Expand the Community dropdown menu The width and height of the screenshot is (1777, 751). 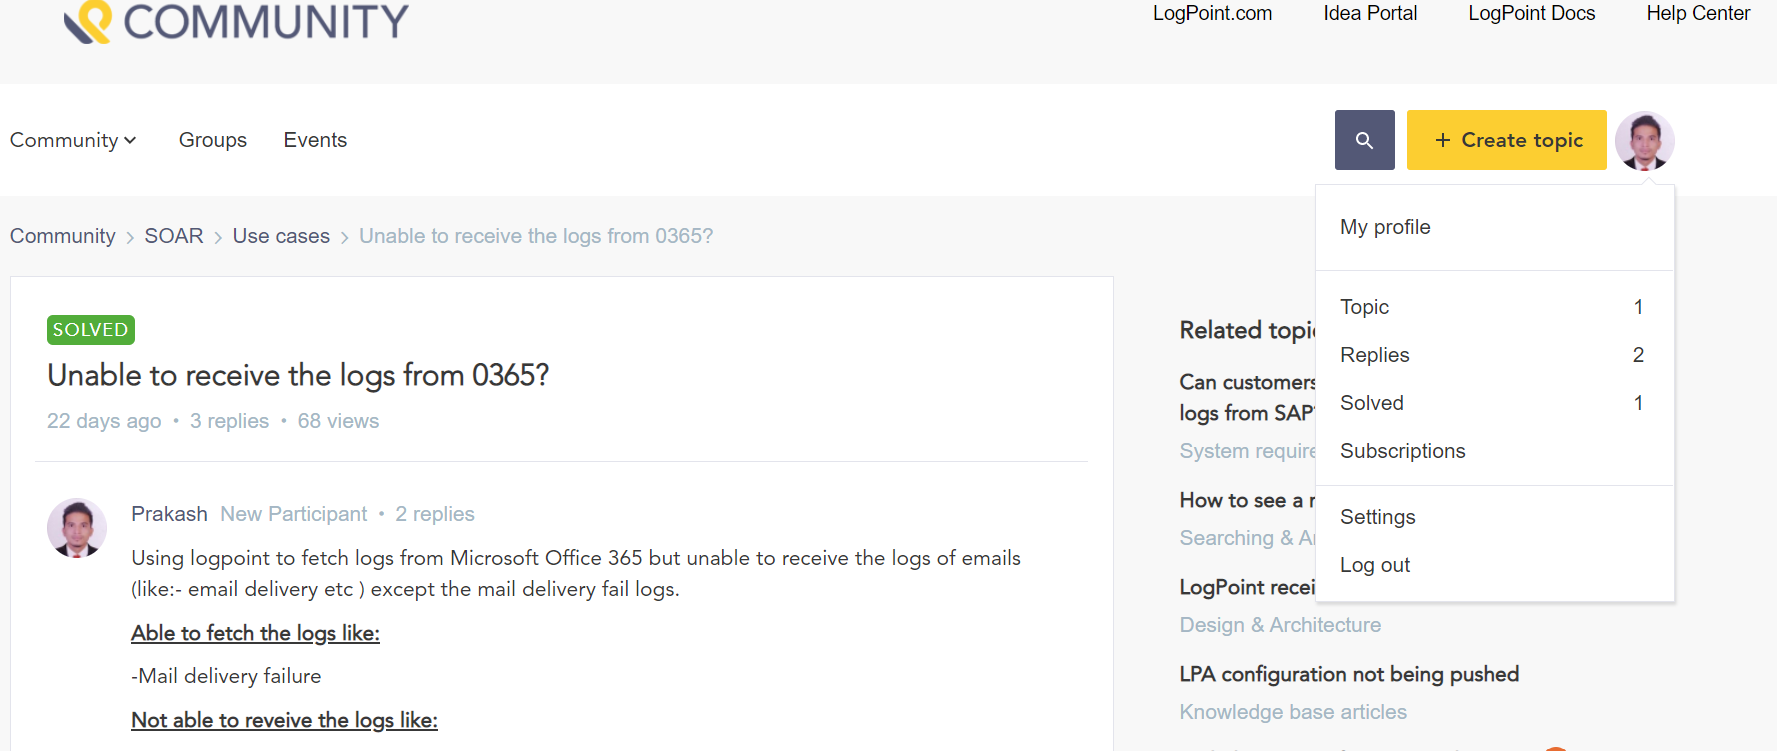(x=73, y=140)
